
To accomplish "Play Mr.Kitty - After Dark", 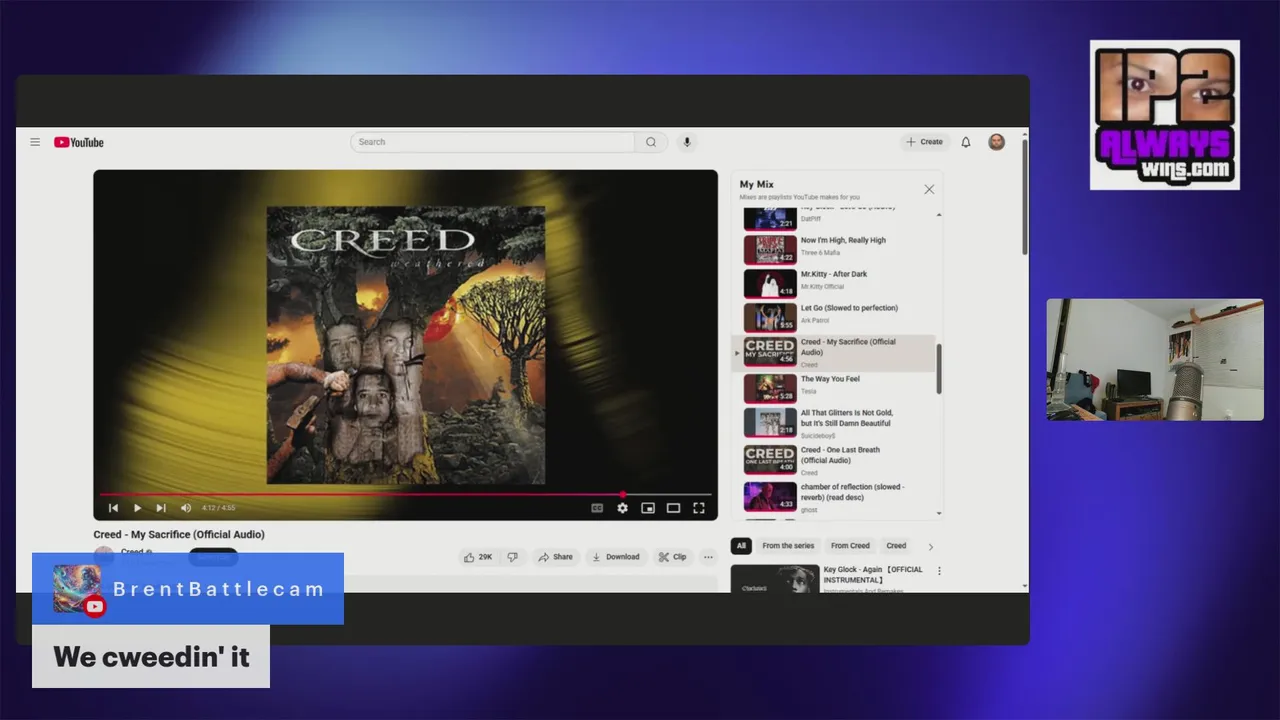I will pos(835,283).
